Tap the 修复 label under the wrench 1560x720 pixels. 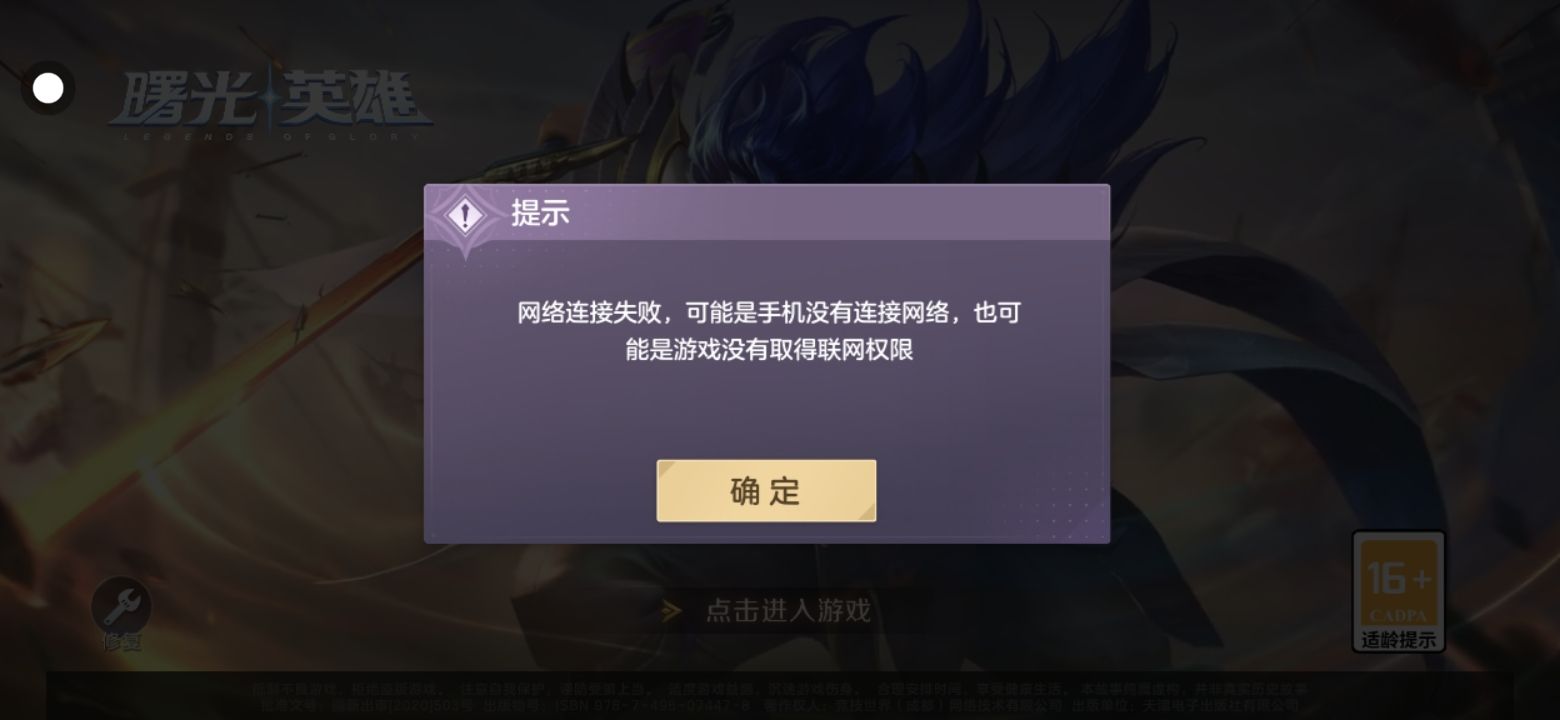122,641
